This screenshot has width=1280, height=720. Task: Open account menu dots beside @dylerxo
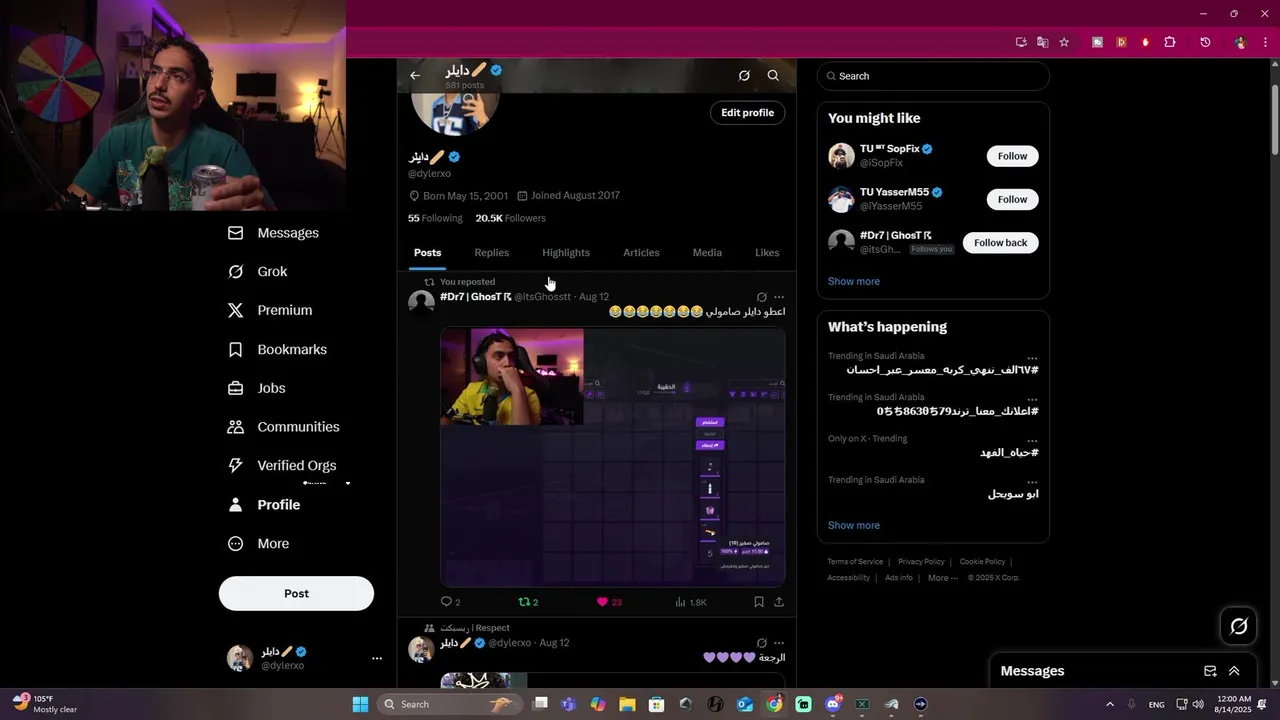click(x=377, y=658)
